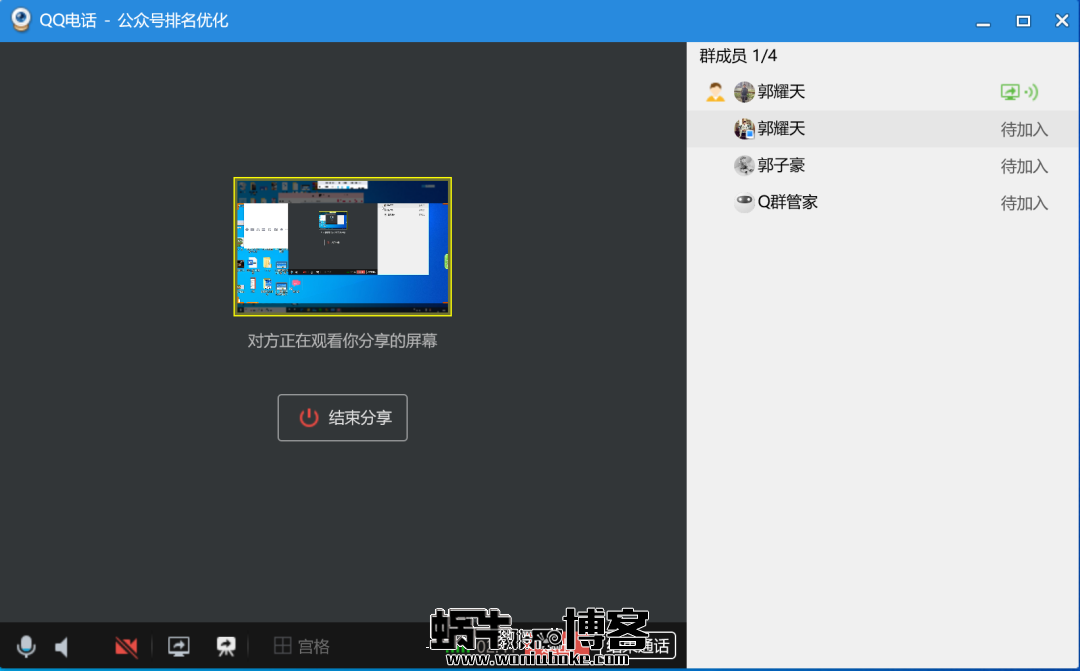1080x671 pixels.
Task: Switch to 宫格 grid view
Action: 302,646
